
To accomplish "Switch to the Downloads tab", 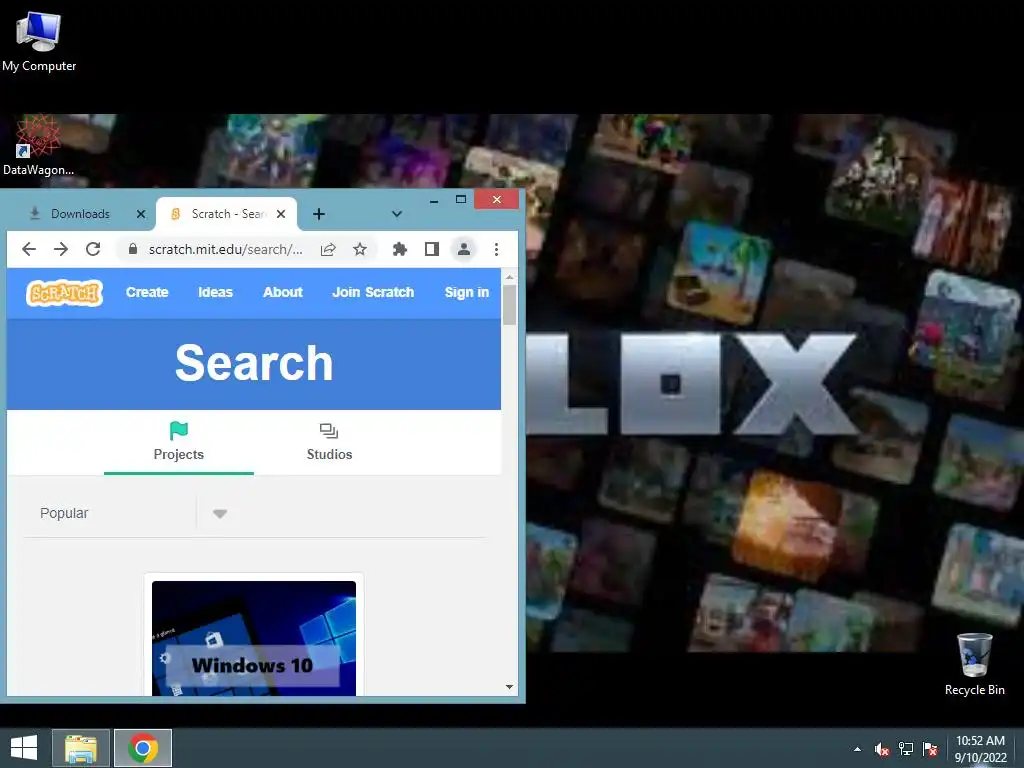I will [x=80, y=214].
